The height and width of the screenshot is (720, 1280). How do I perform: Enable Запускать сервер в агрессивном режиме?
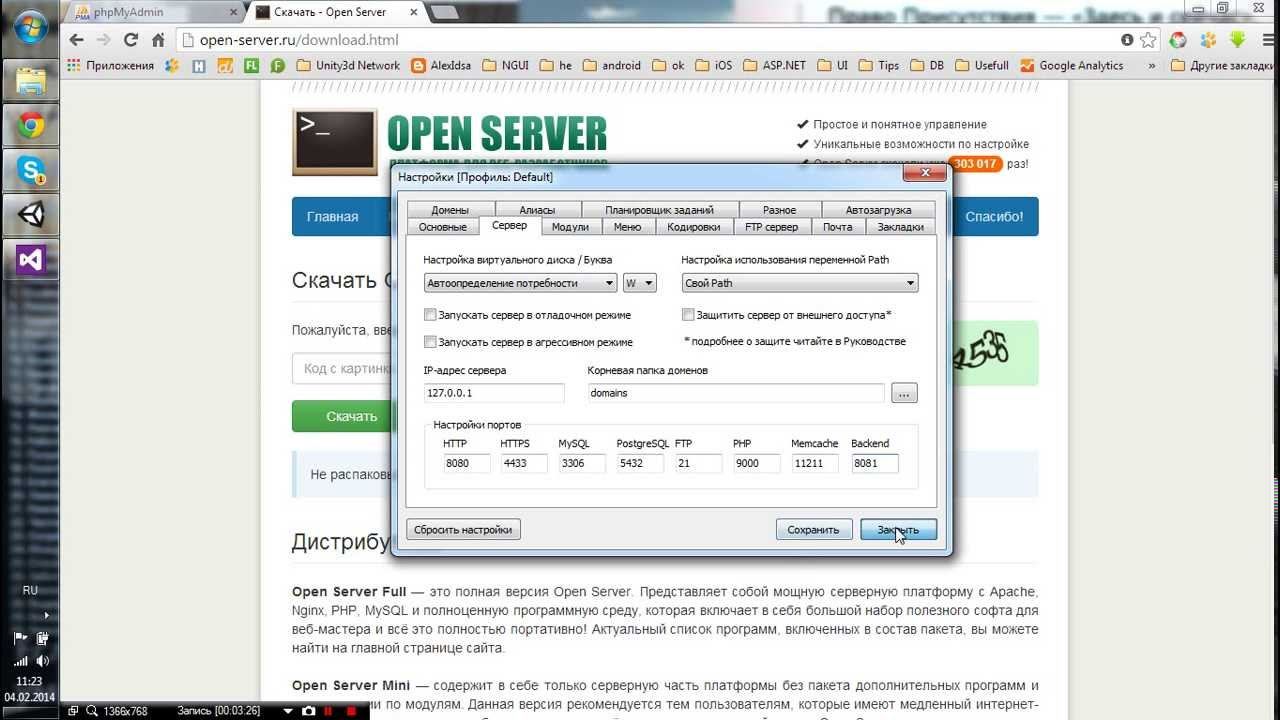[x=430, y=342]
